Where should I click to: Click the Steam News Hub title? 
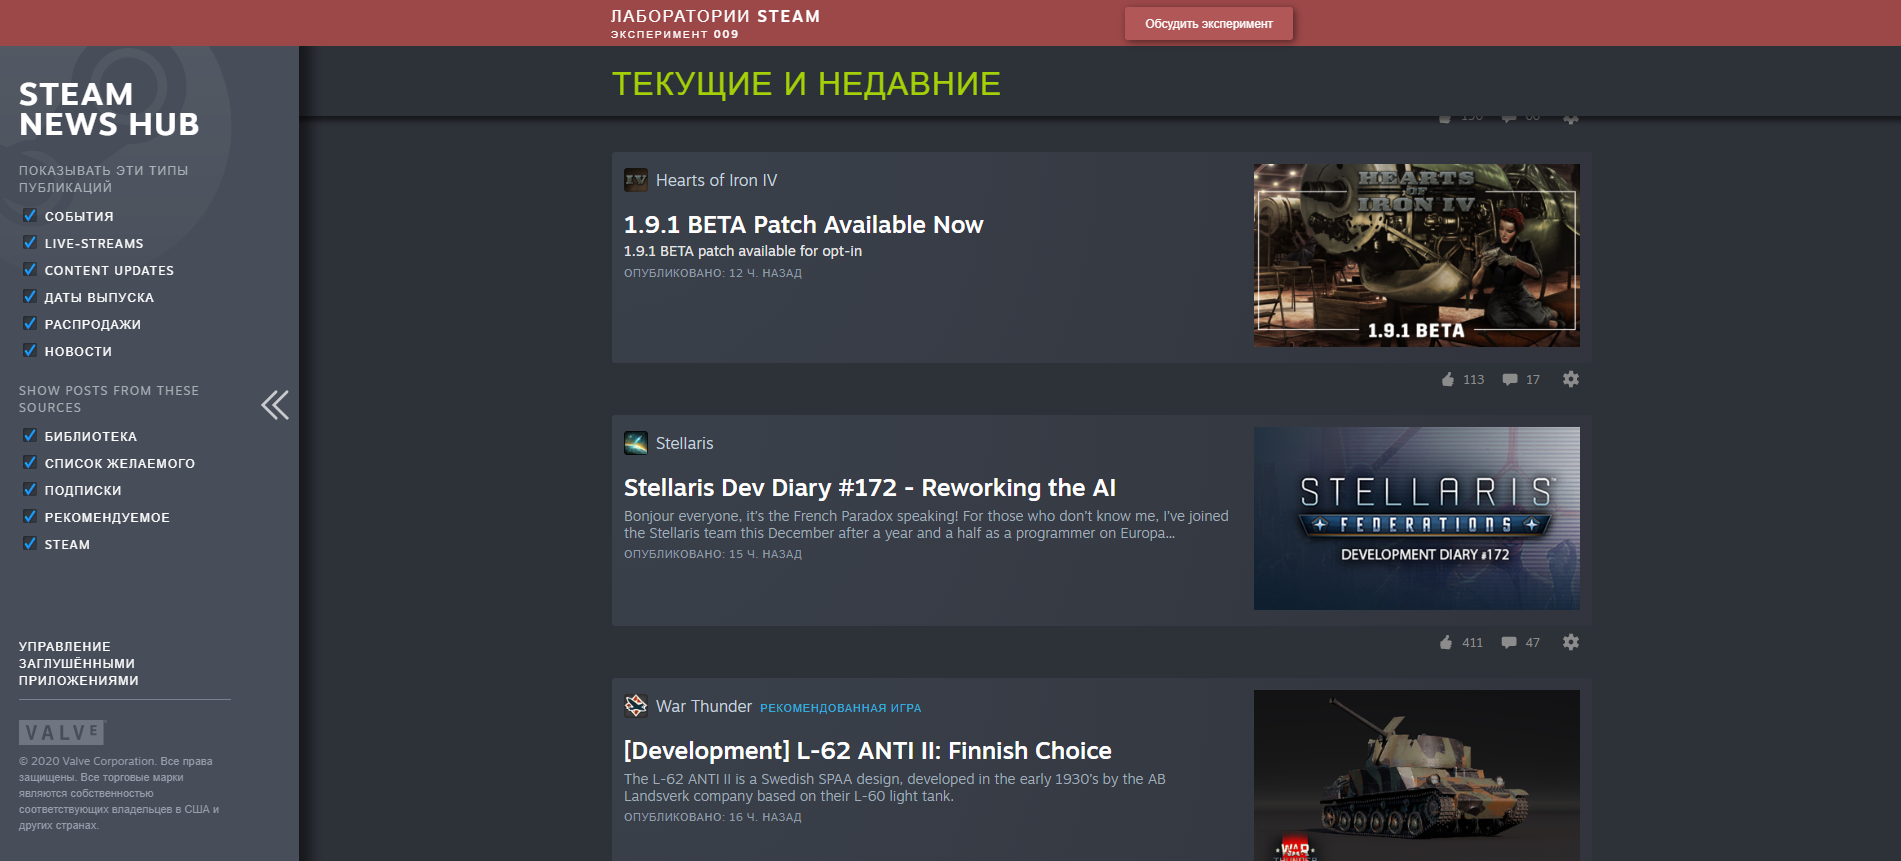pos(109,109)
